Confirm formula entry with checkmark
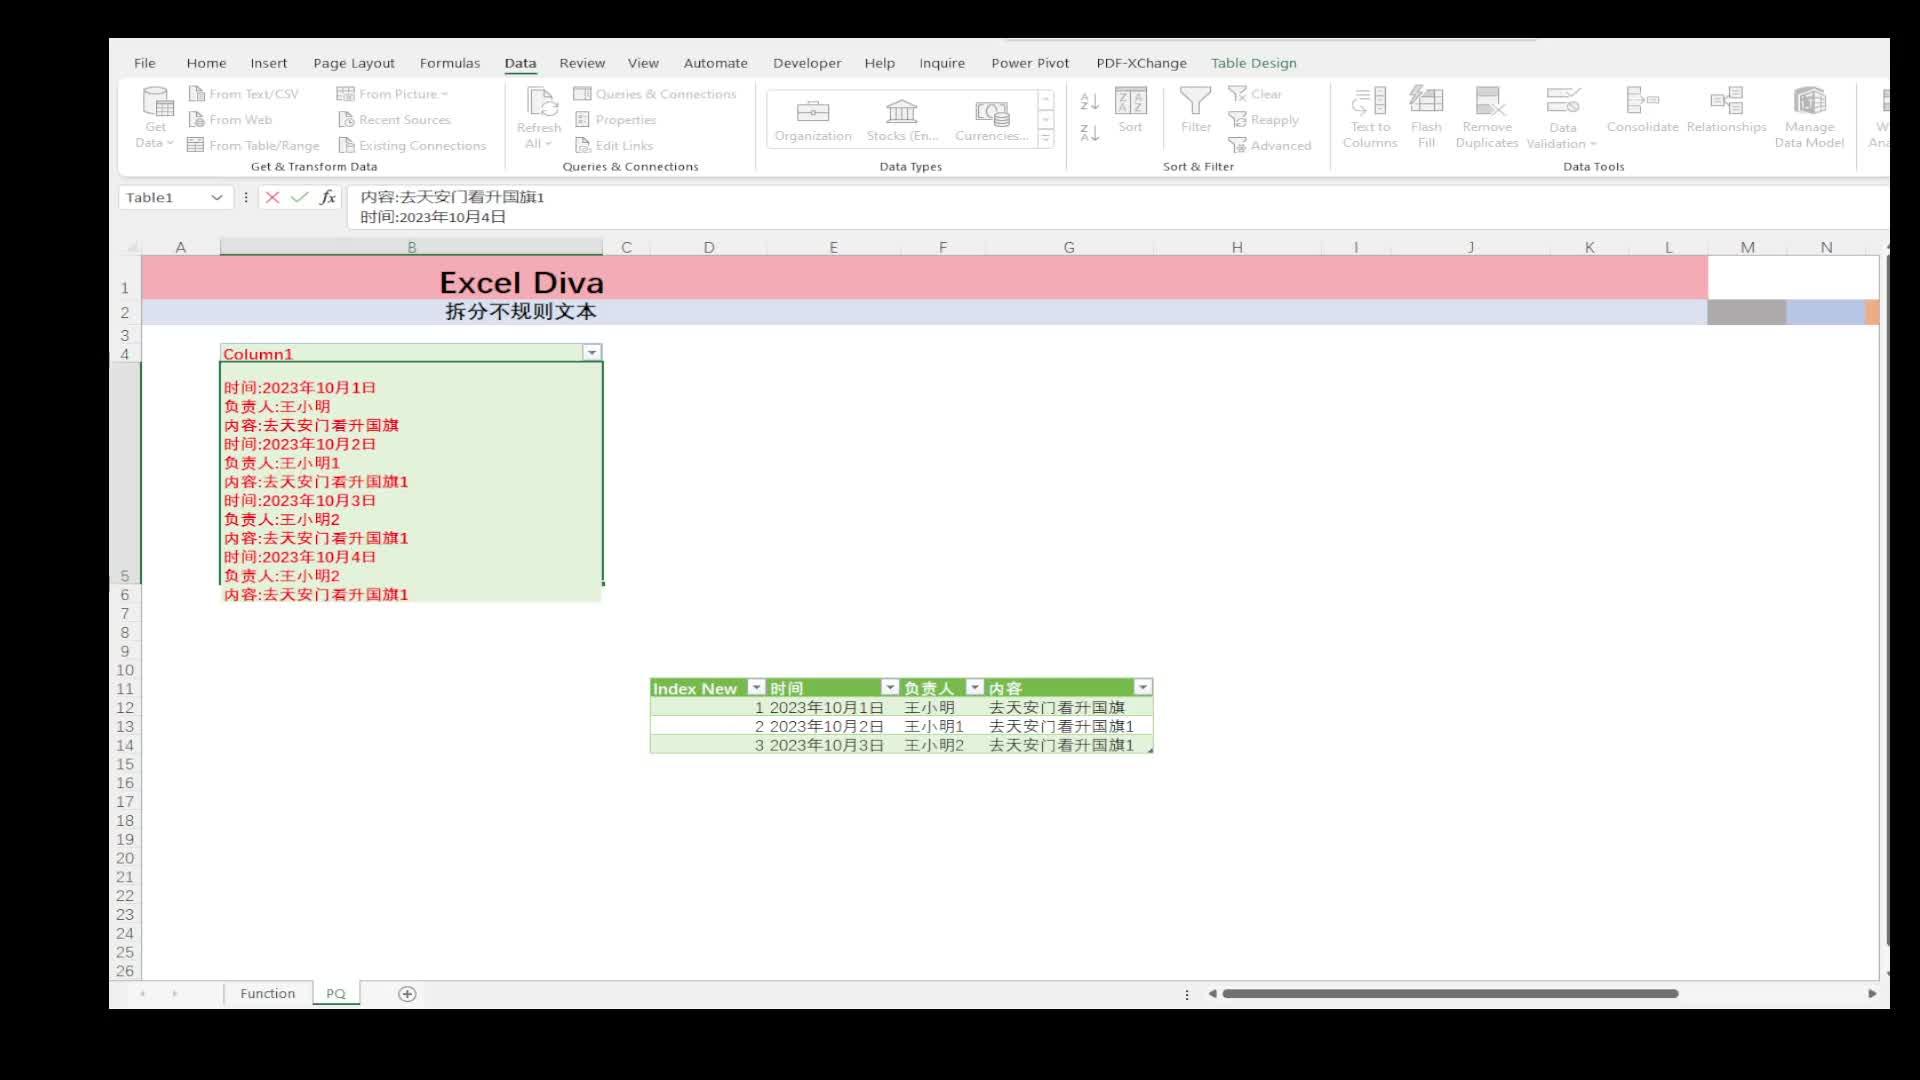Viewport: 1920px width, 1080px height. click(x=299, y=198)
